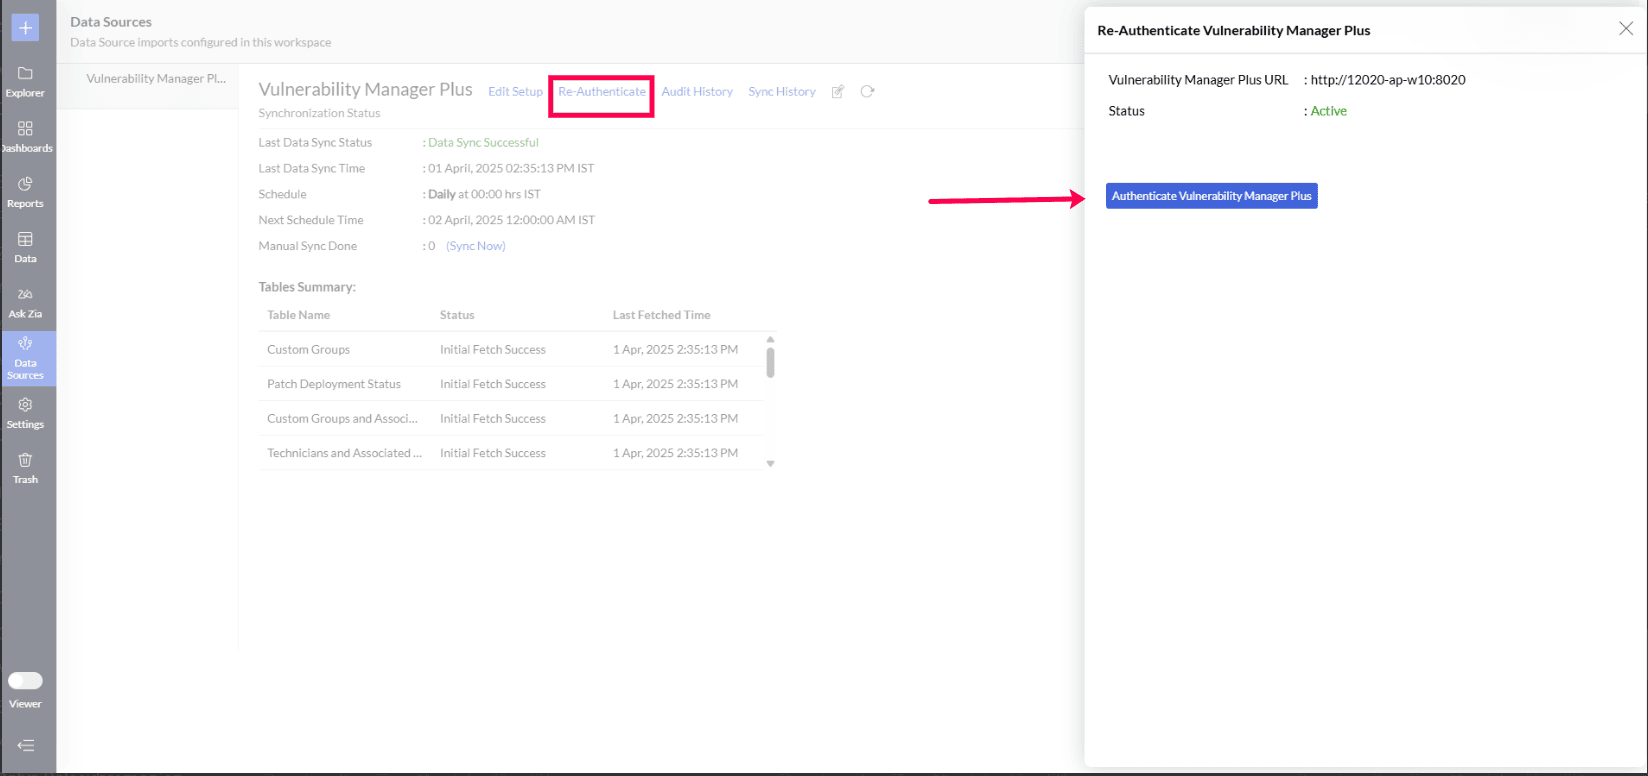Click the refresh icon next to Sync History
Screen dimensions: 1648x776
pos(867,91)
